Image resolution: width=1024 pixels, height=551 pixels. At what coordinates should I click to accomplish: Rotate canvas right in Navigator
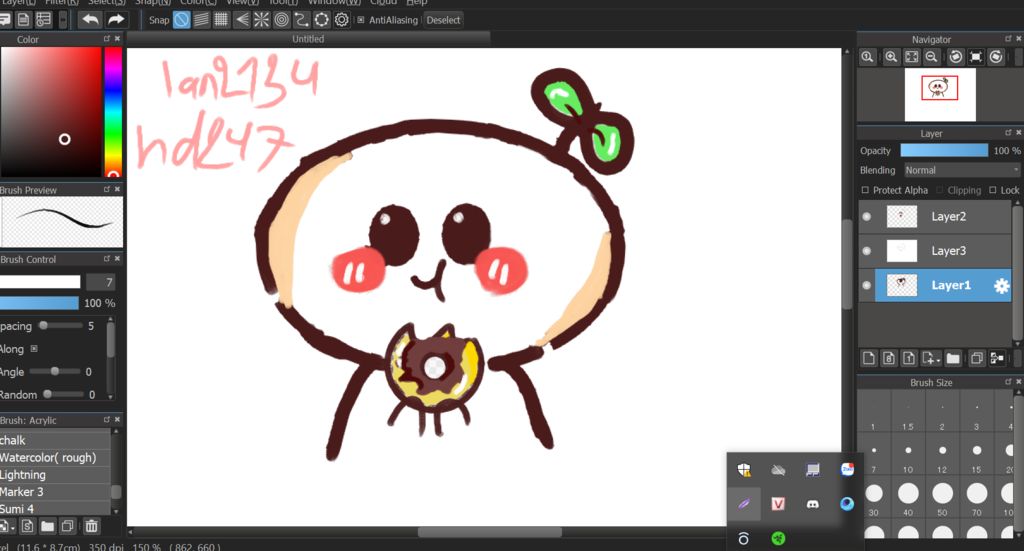996,57
